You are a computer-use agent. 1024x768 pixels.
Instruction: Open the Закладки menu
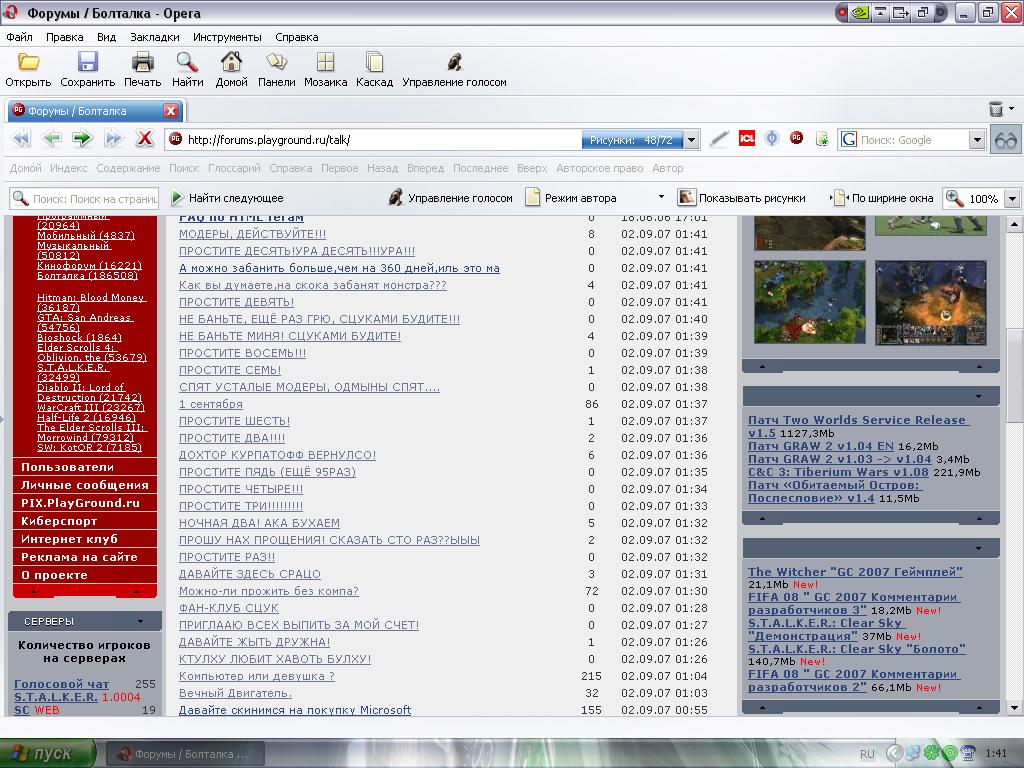[155, 37]
